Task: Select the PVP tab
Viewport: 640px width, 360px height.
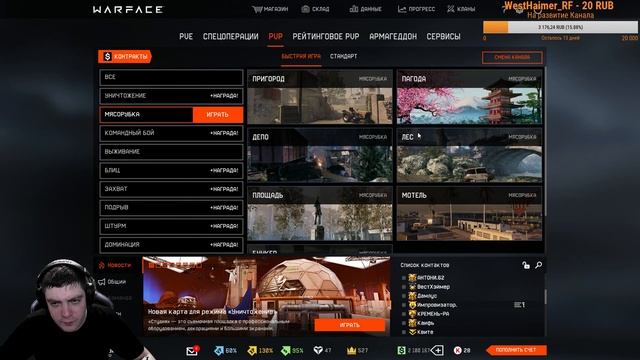Action: click(x=276, y=37)
